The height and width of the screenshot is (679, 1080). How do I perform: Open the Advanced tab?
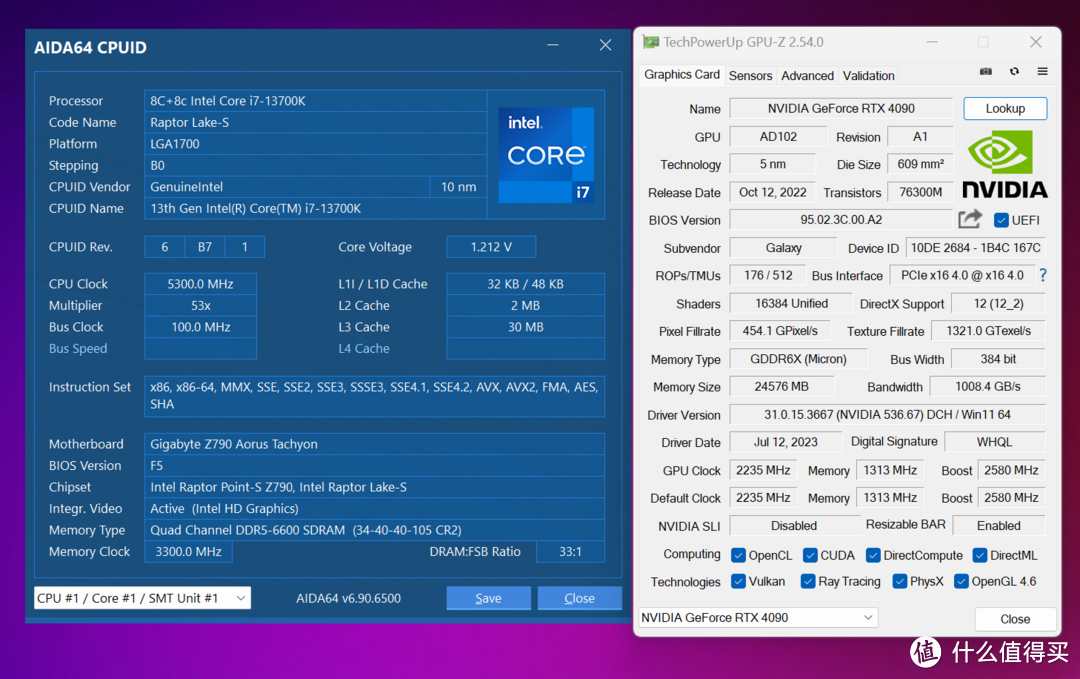click(x=807, y=76)
